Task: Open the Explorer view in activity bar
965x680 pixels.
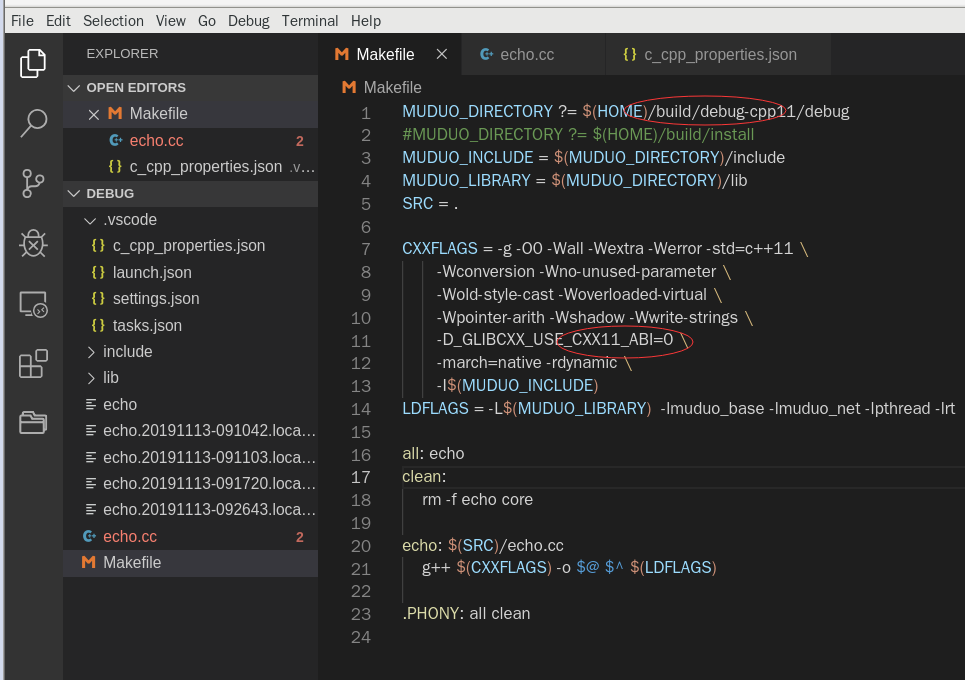Action: click(x=33, y=63)
